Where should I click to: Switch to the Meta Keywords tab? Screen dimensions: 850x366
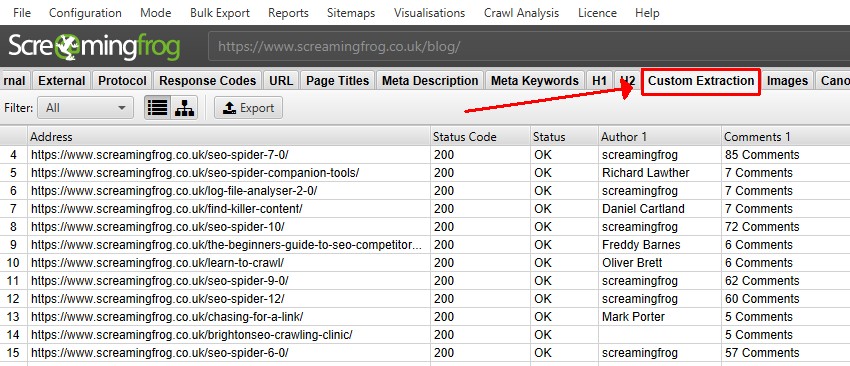(x=535, y=81)
